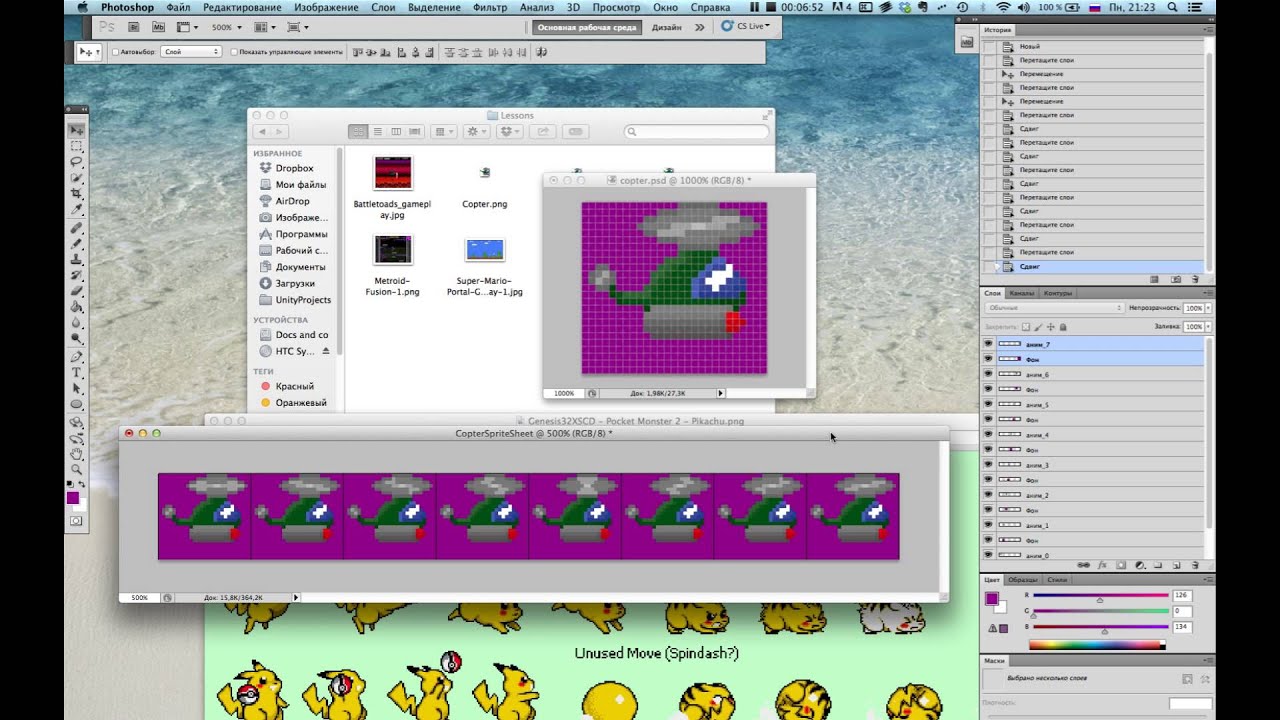Open the Фильтр menu
The height and width of the screenshot is (720, 1280).
[490, 7]
